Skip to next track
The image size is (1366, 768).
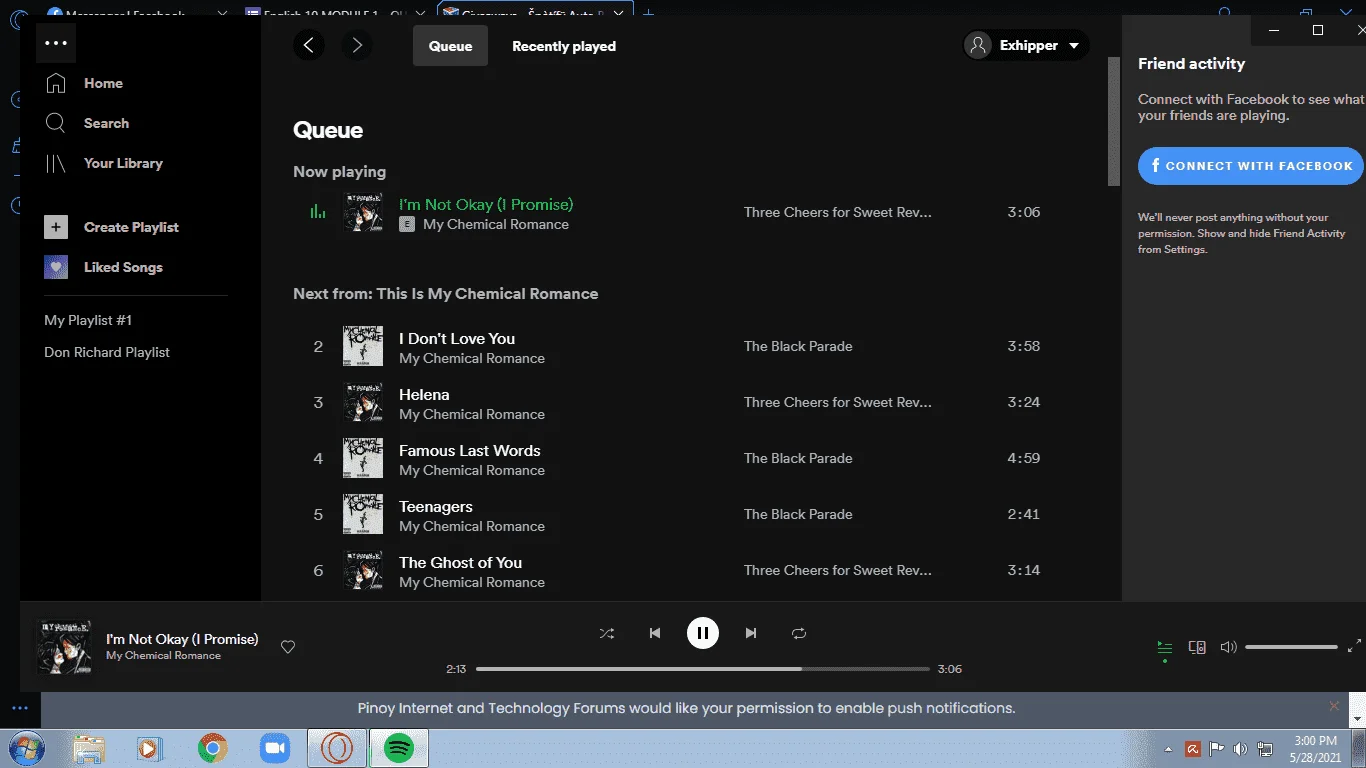751,633
